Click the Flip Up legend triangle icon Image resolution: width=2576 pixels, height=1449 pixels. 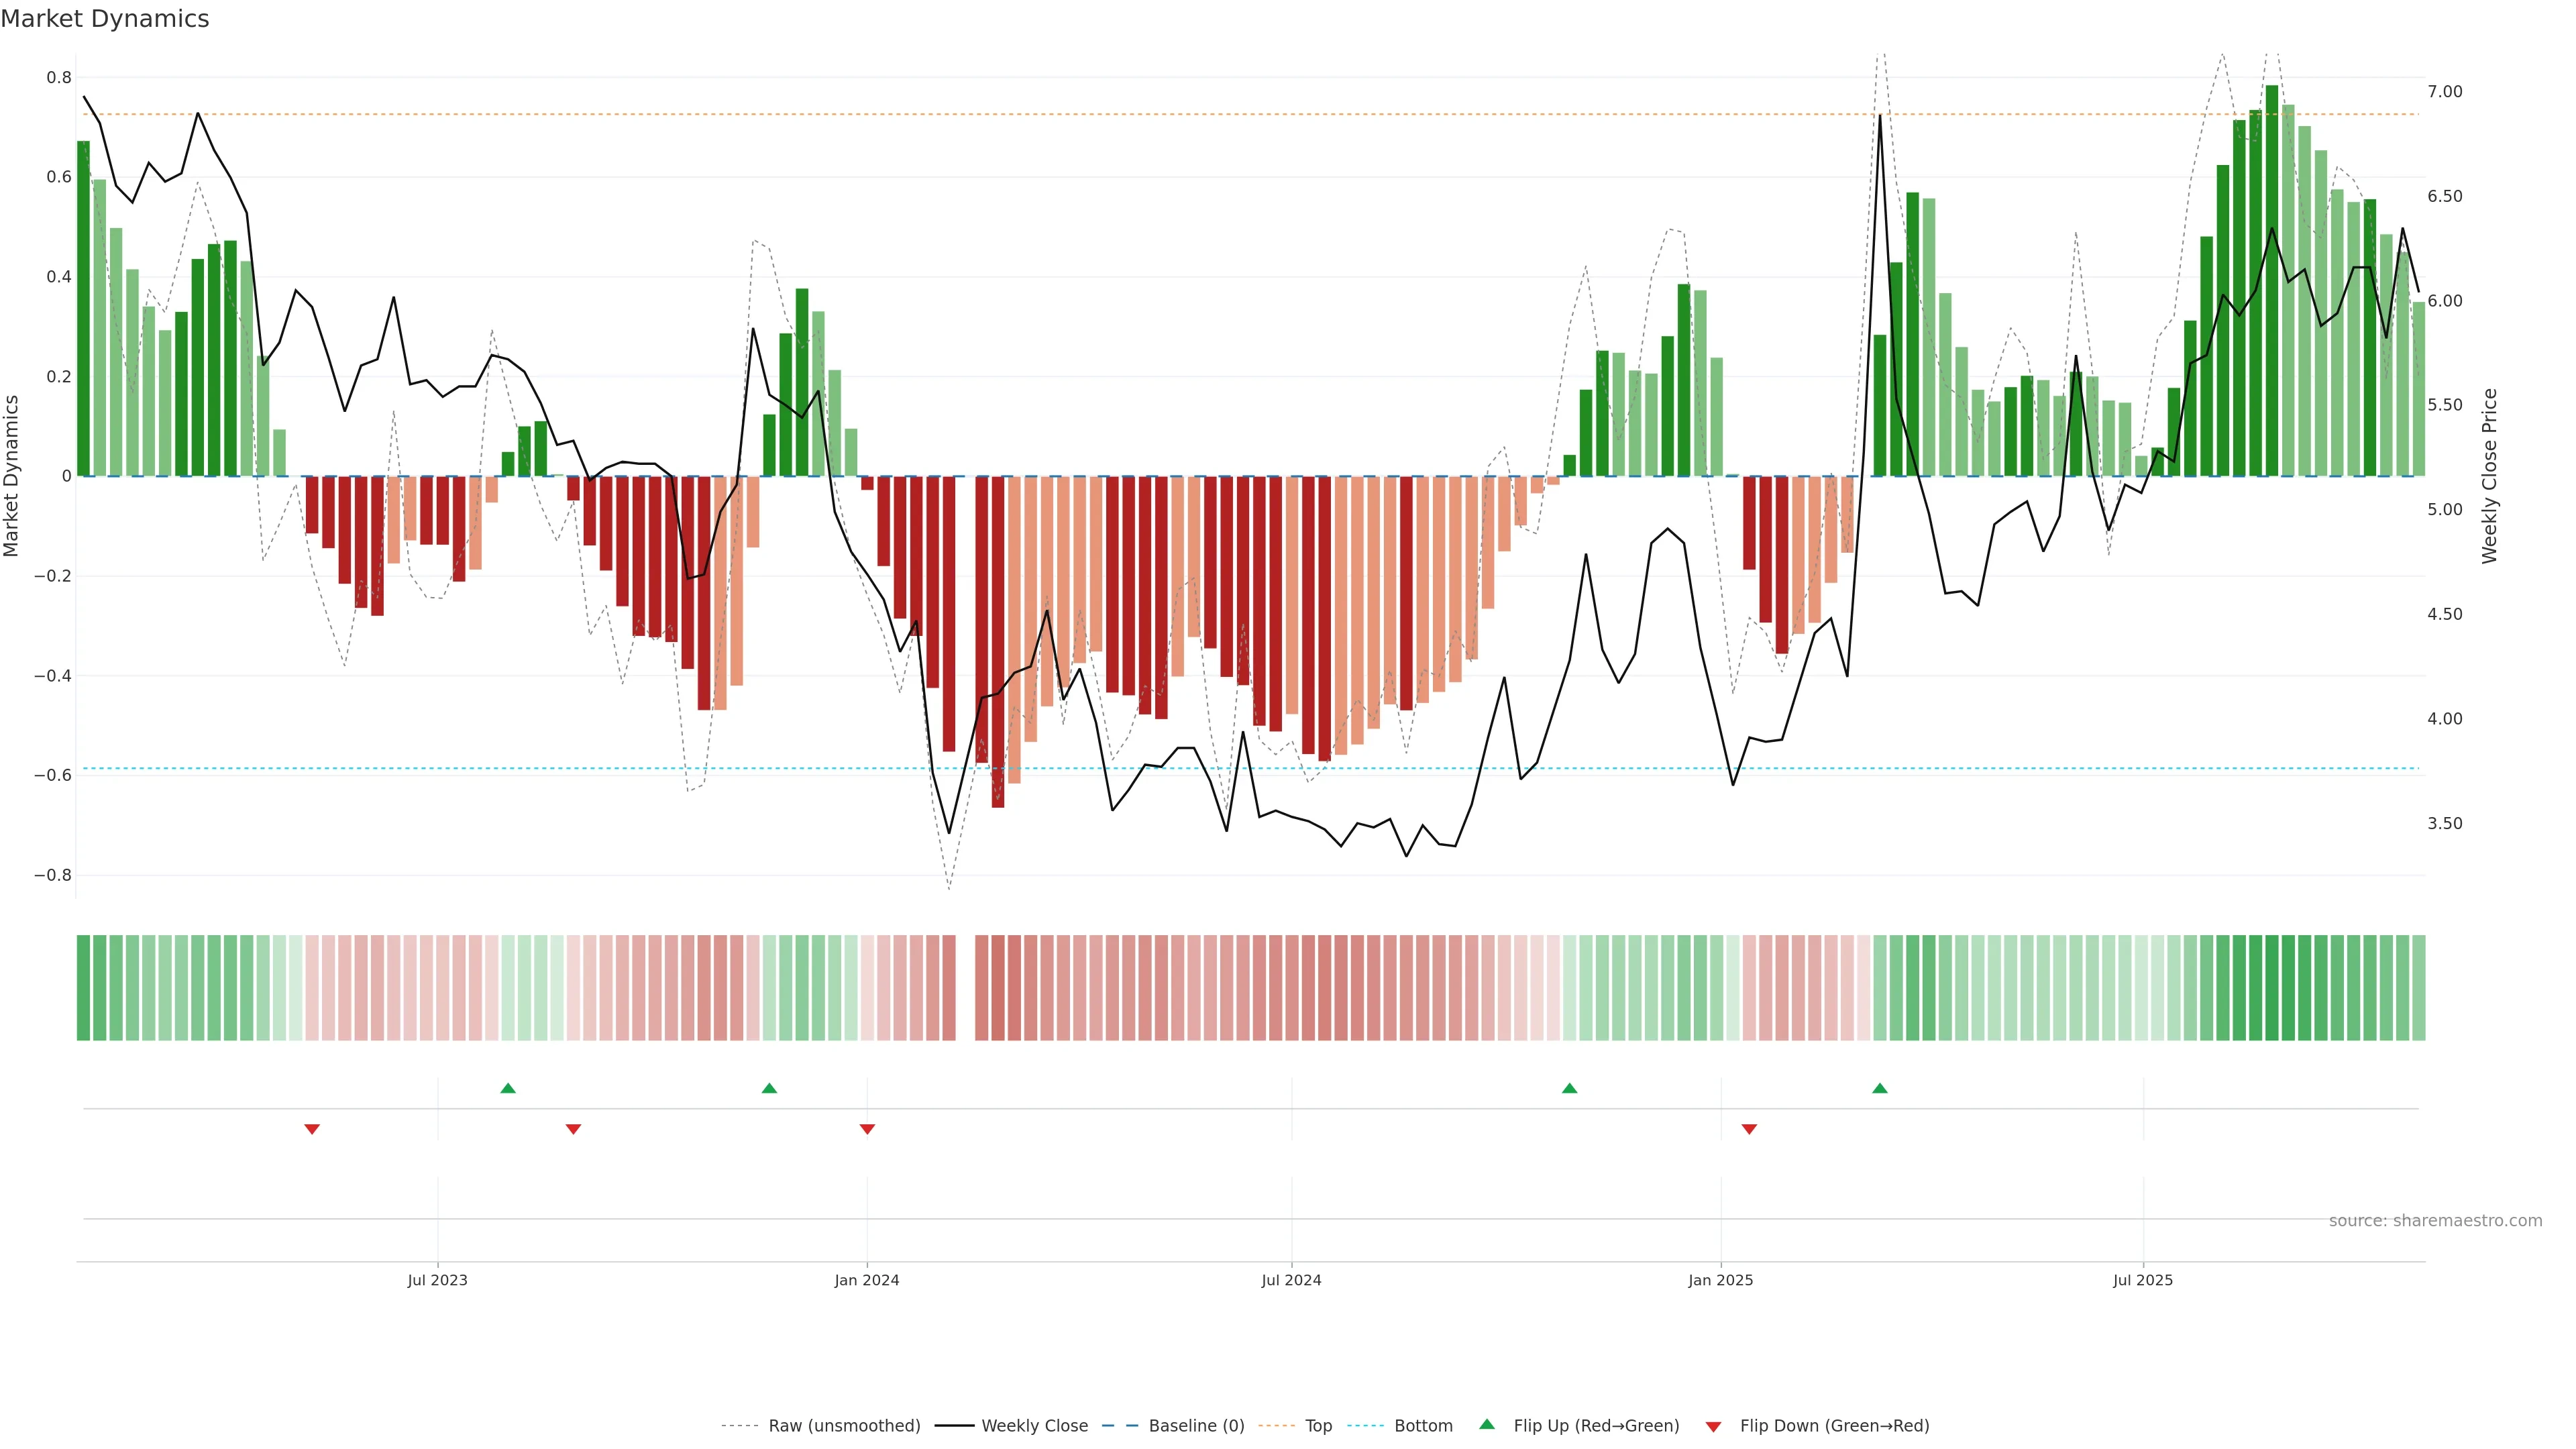pyautogui.click(x=1486, y=1424)
